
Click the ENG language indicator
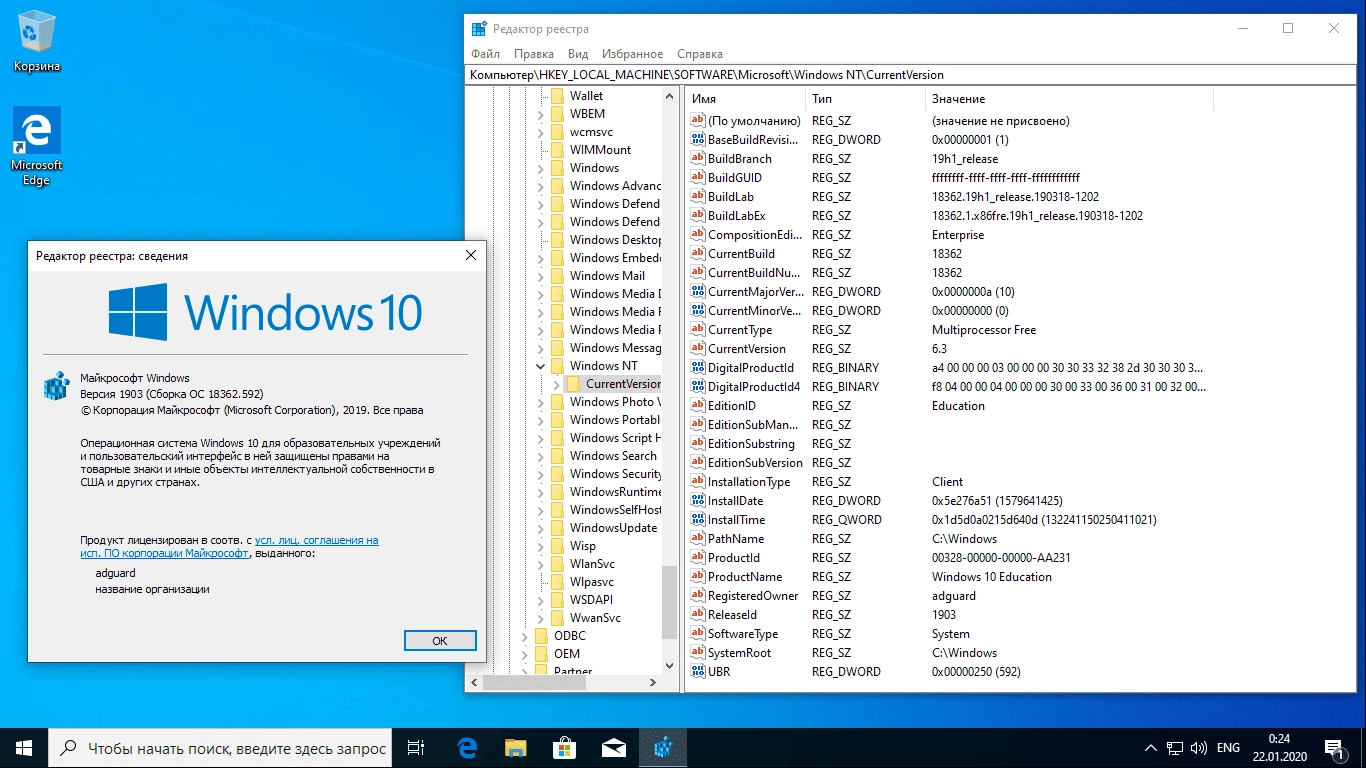[x=1228, y=747]
